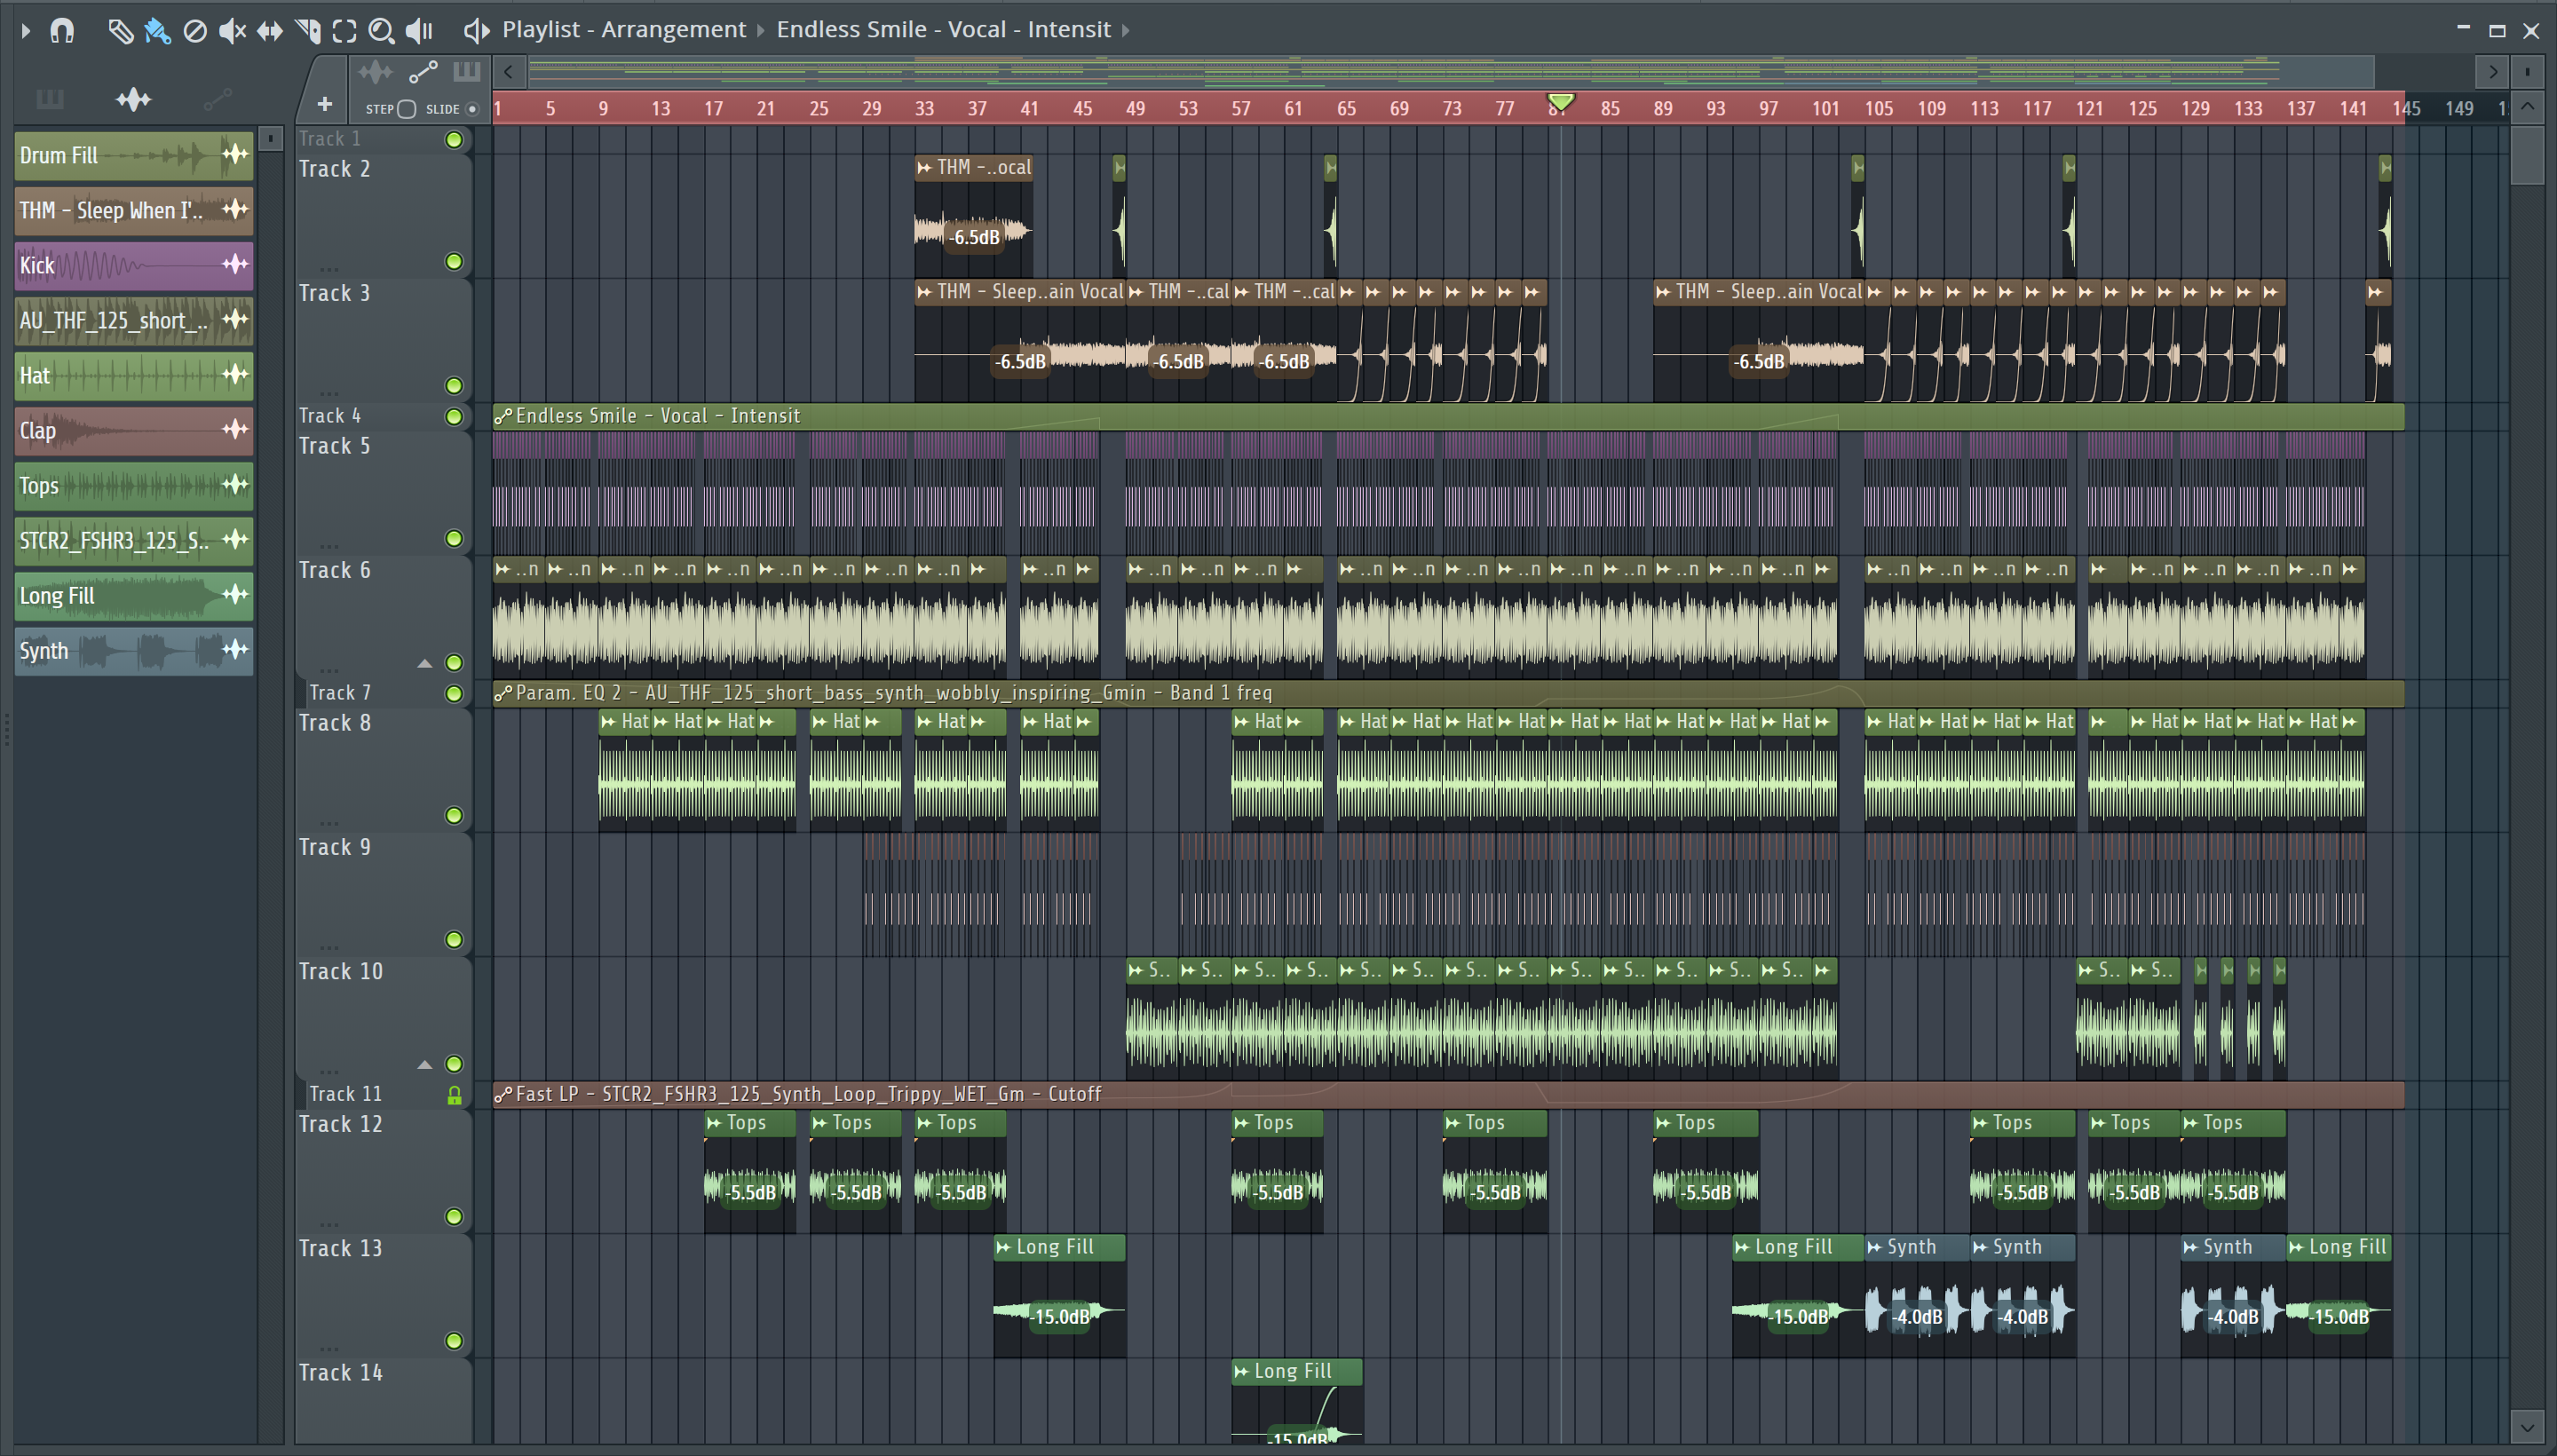
Task: Click the horizontal overview scrollbar thumb
Action: (1450, 72)
